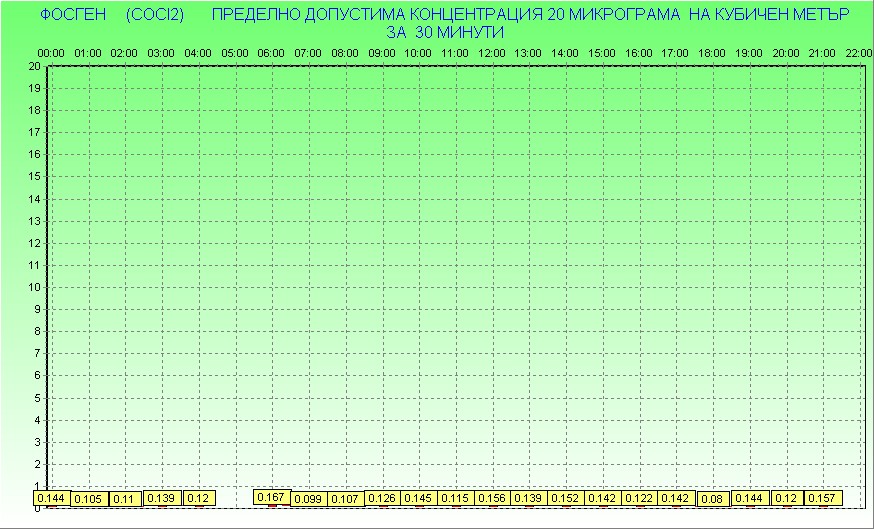Select the 0.122 value label
The image size is (874, 529).
(639, 498)
